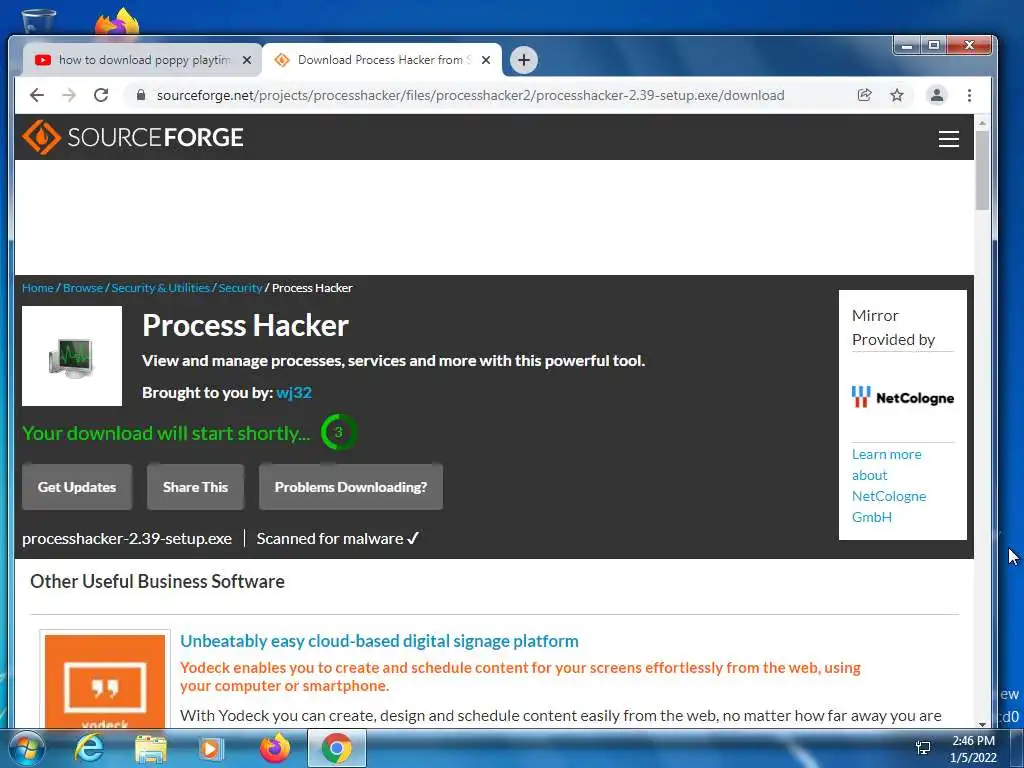The image size is (1024, 768).
Task: Open Security & Utilities breadcrumb
Action: (x=161, y=288)
